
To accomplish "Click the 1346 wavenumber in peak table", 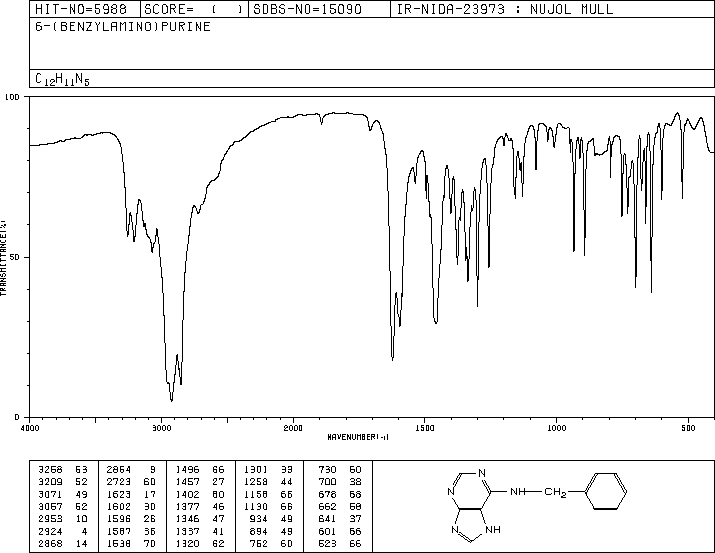I will coord(187,519).
